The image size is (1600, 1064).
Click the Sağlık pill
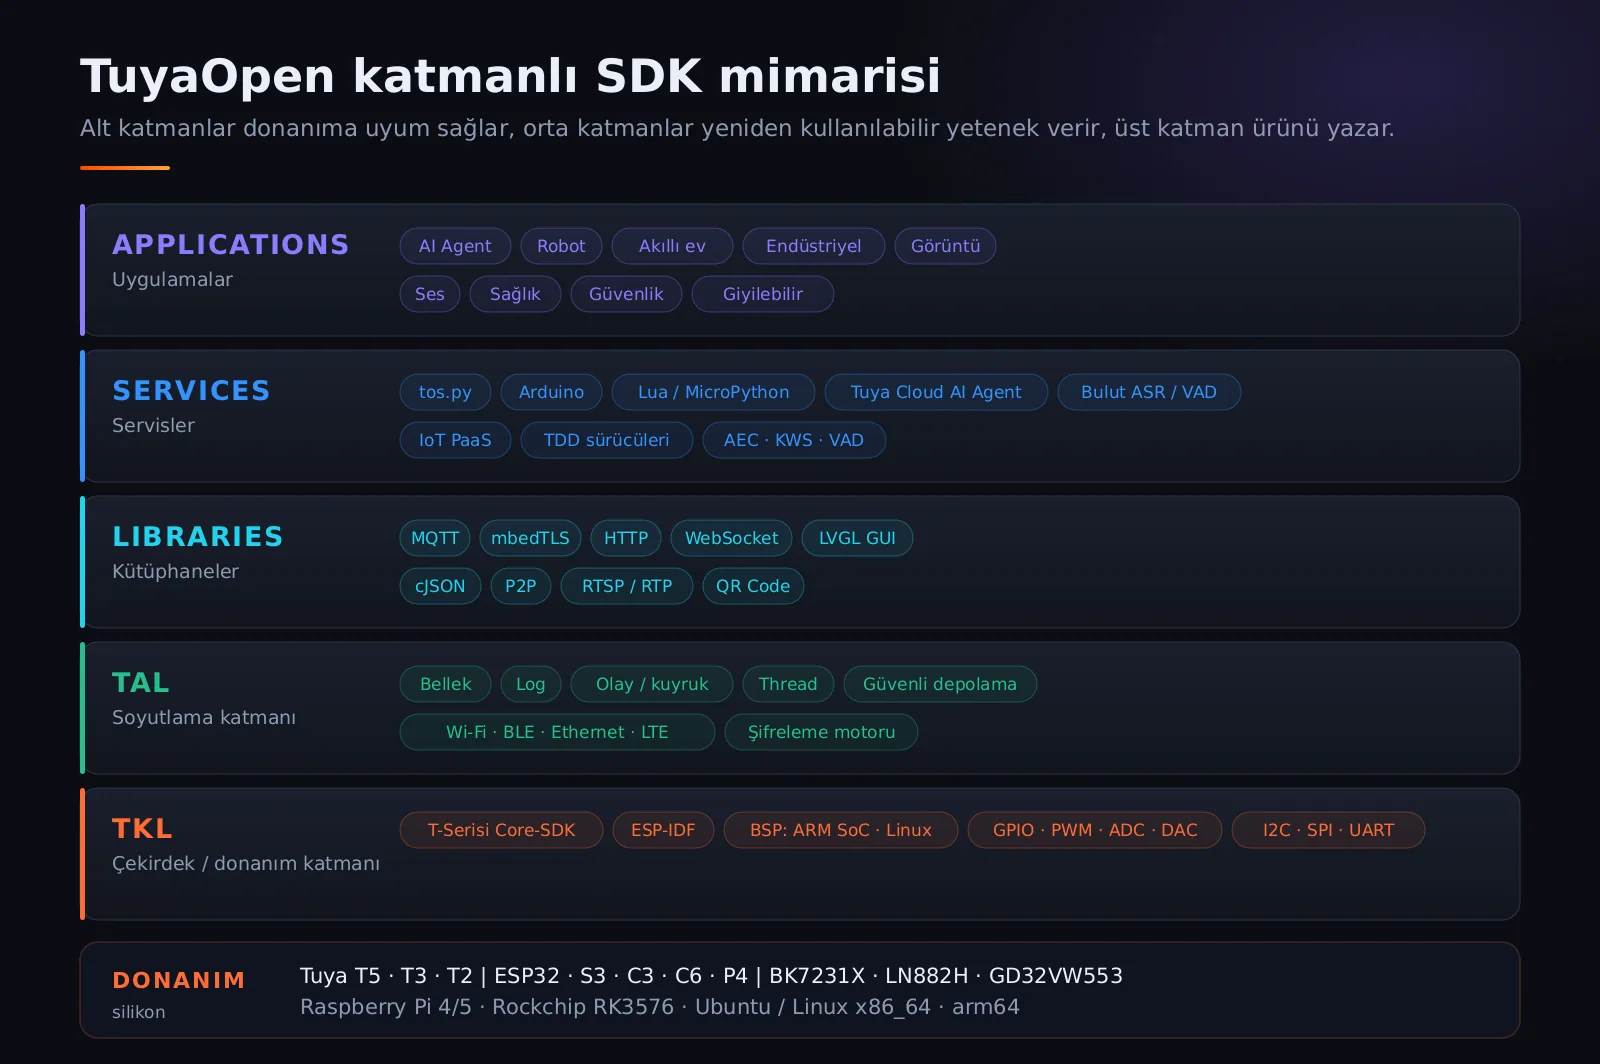point(515,294)
